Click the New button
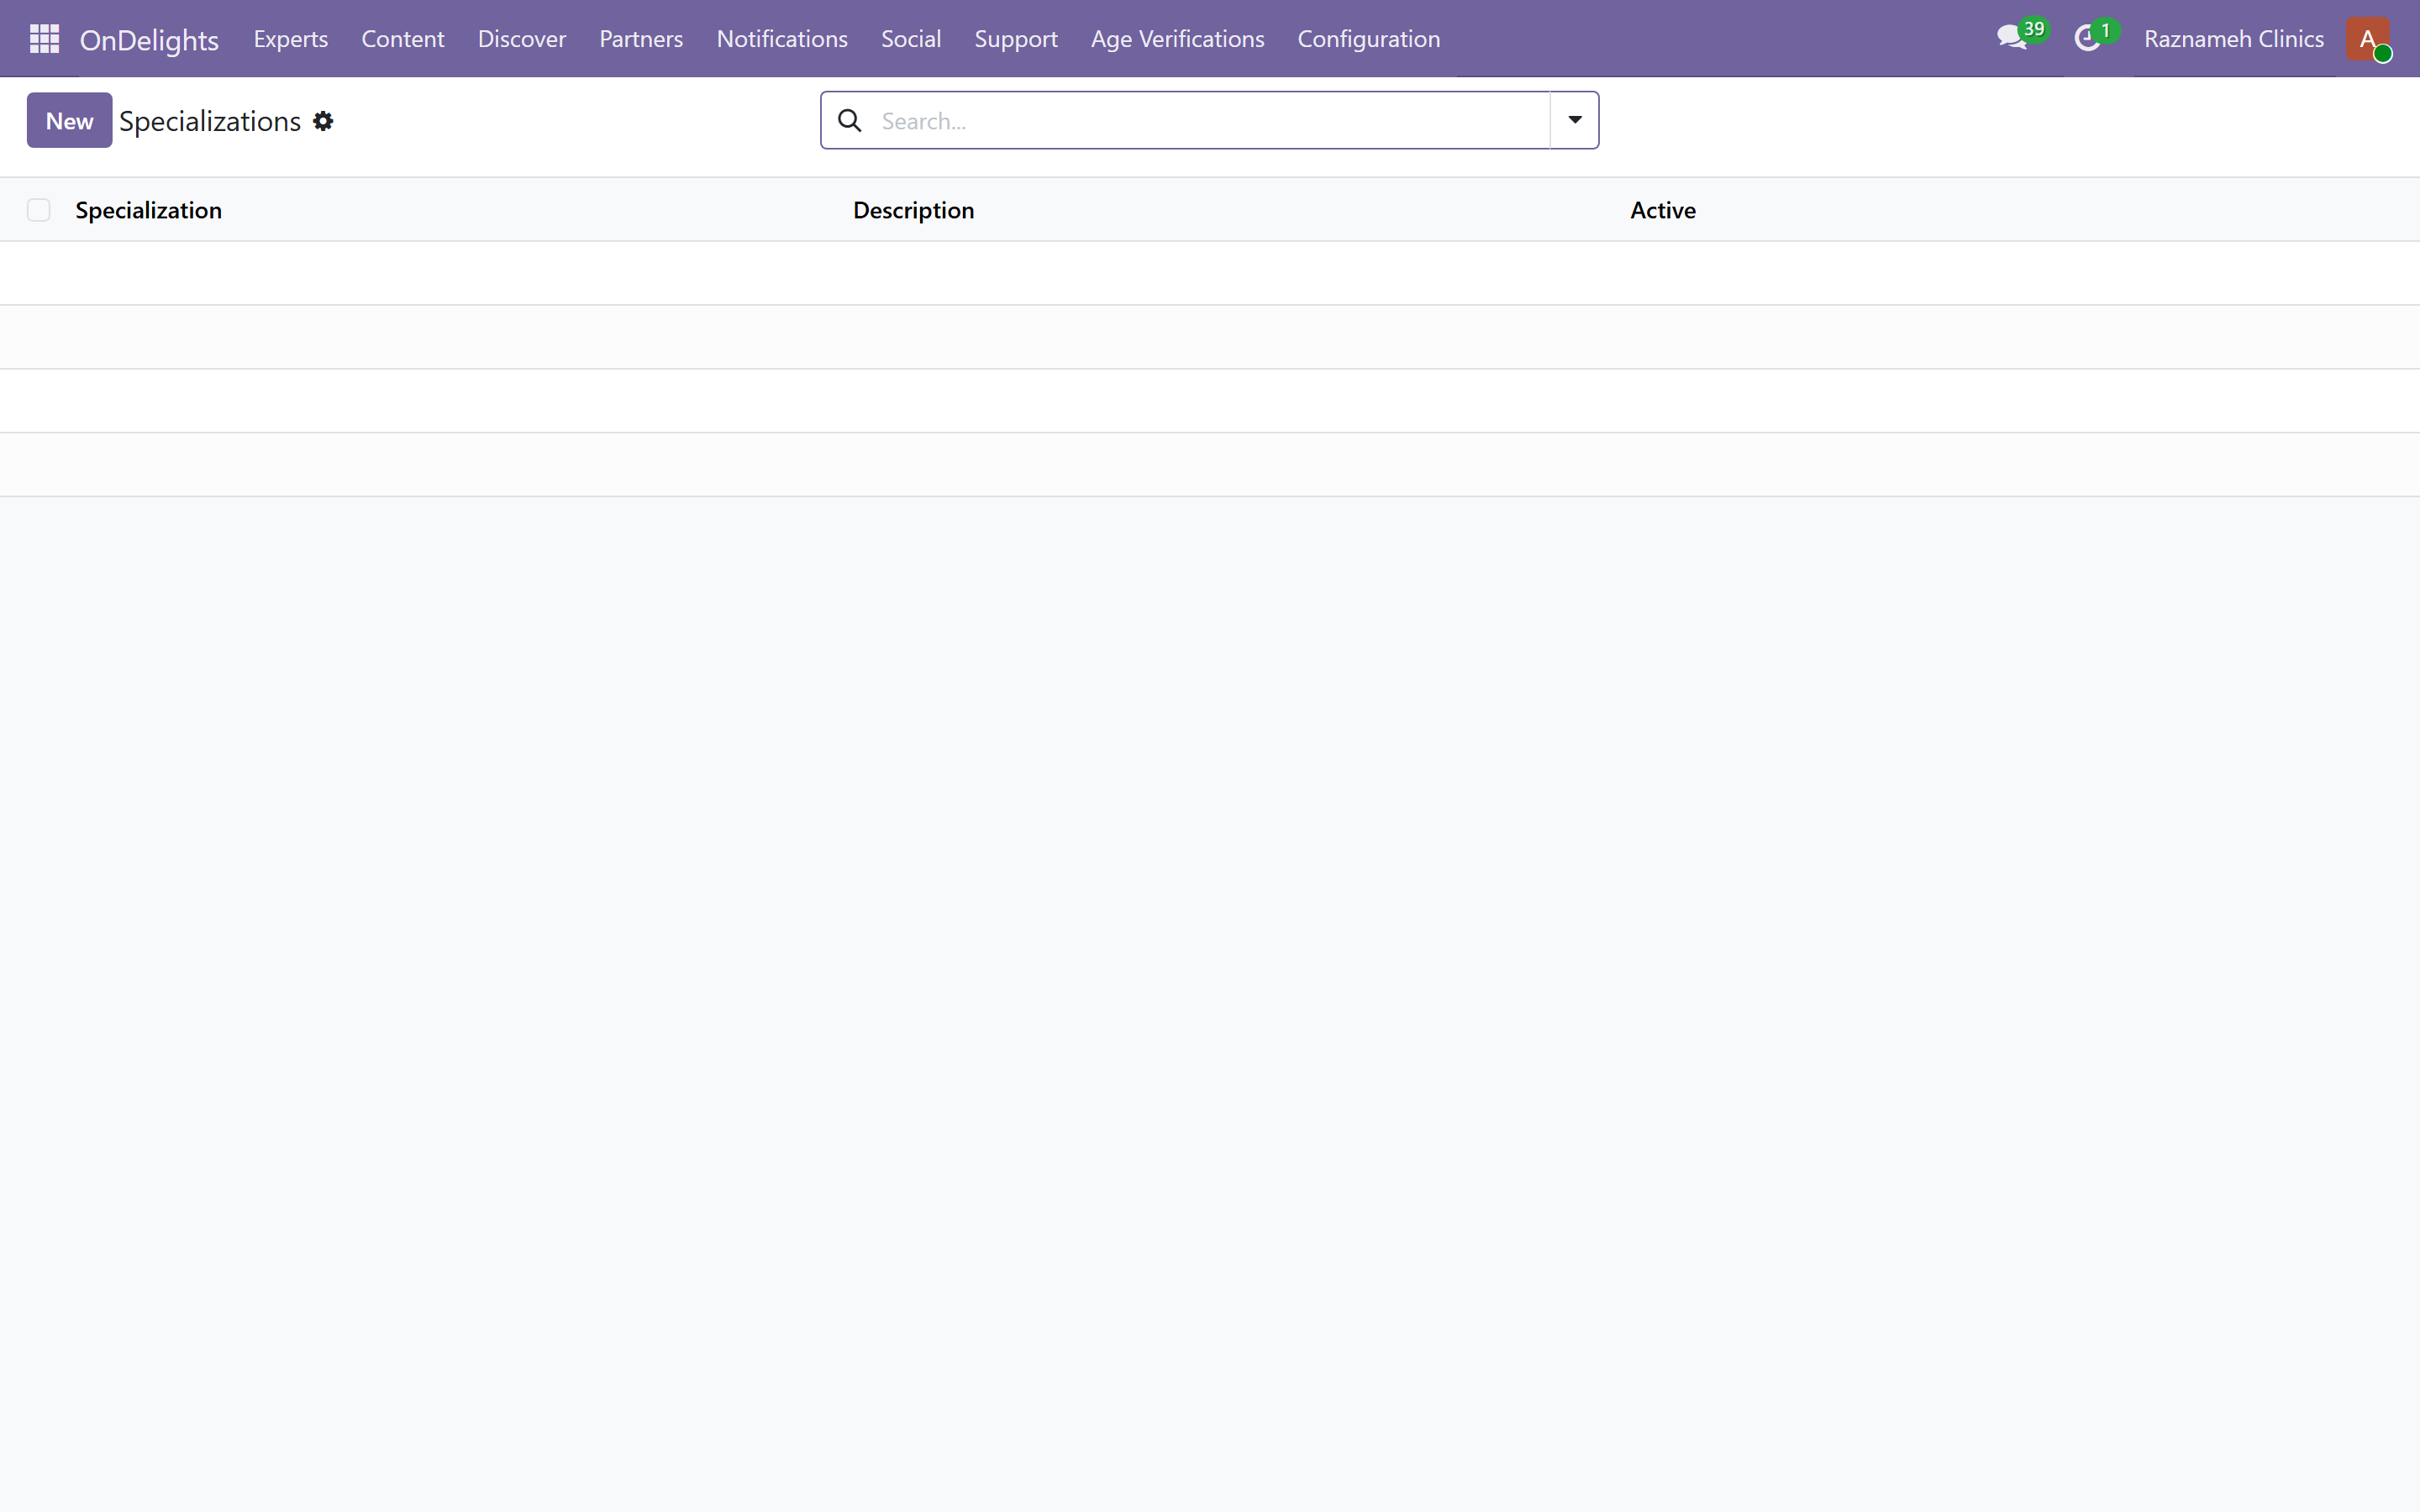 coord(69,120)
